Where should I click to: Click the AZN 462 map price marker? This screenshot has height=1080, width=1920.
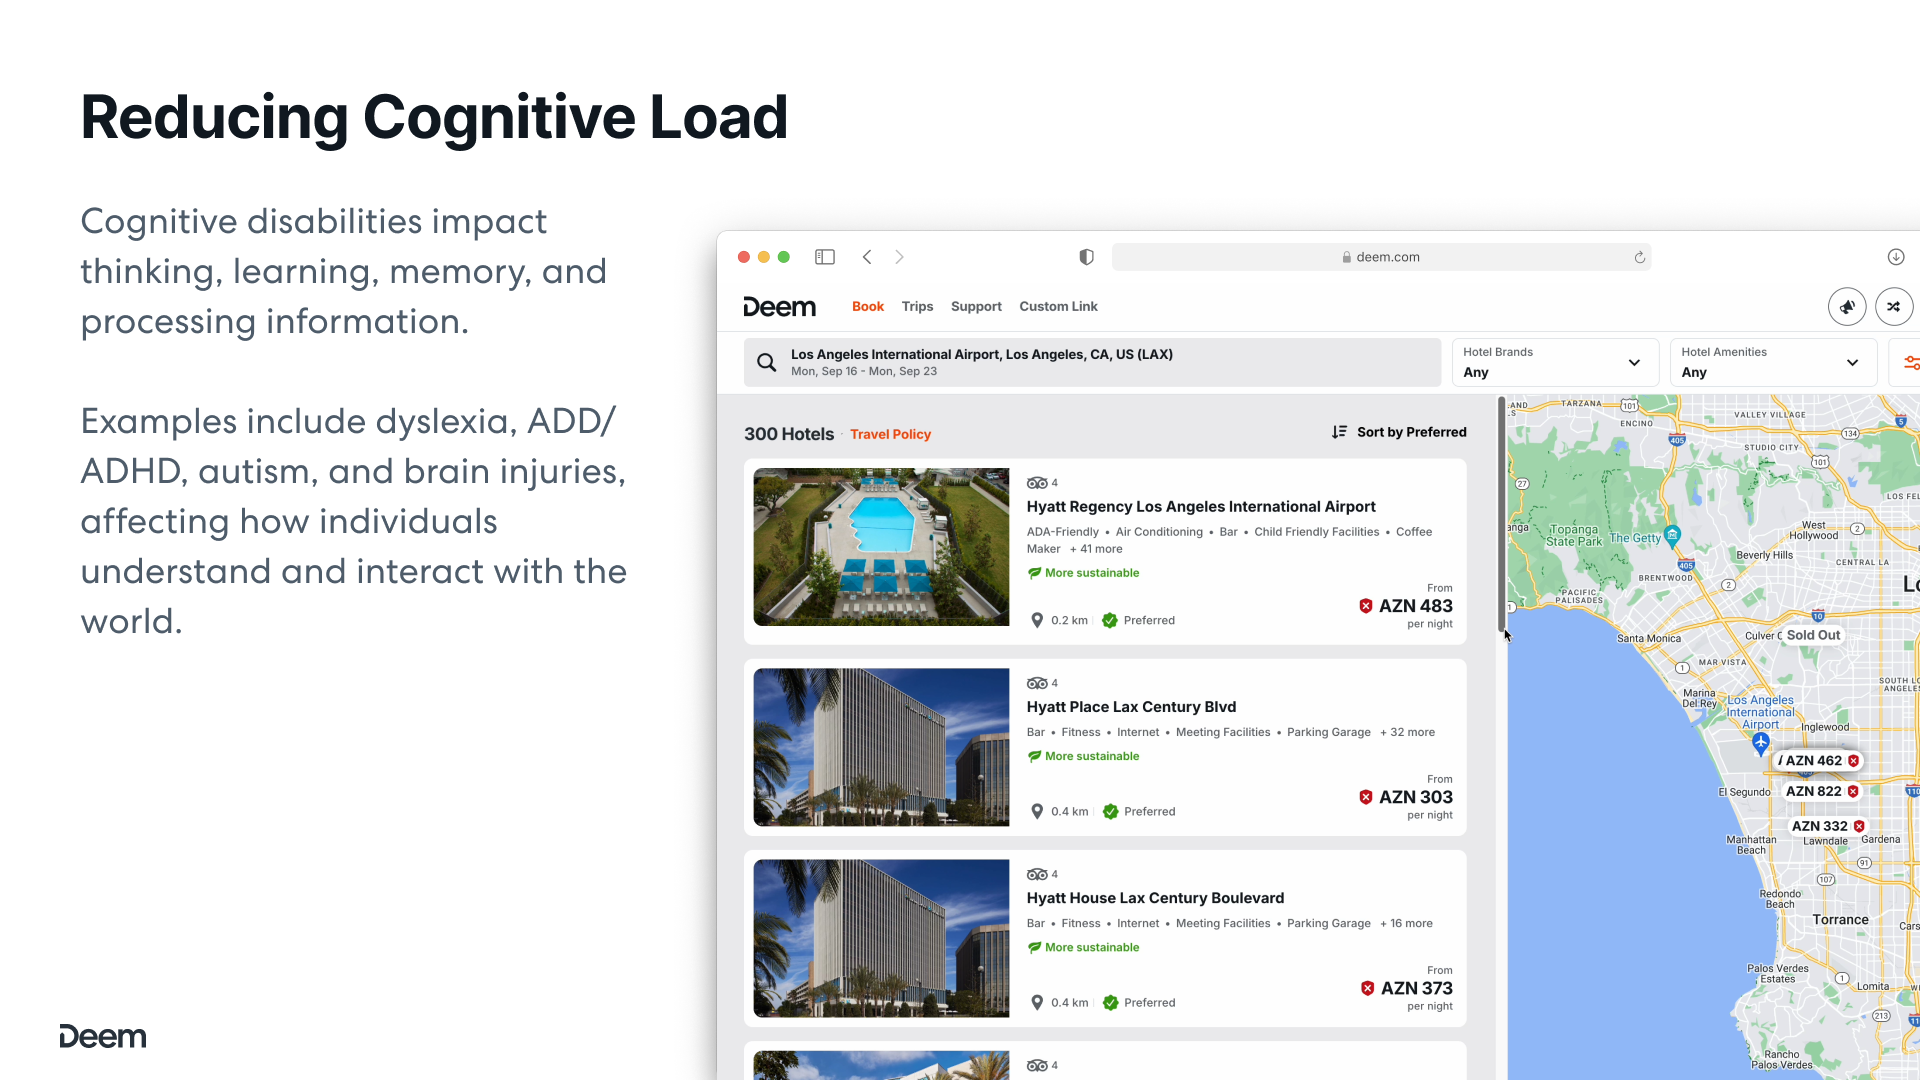click(1819, 761)
